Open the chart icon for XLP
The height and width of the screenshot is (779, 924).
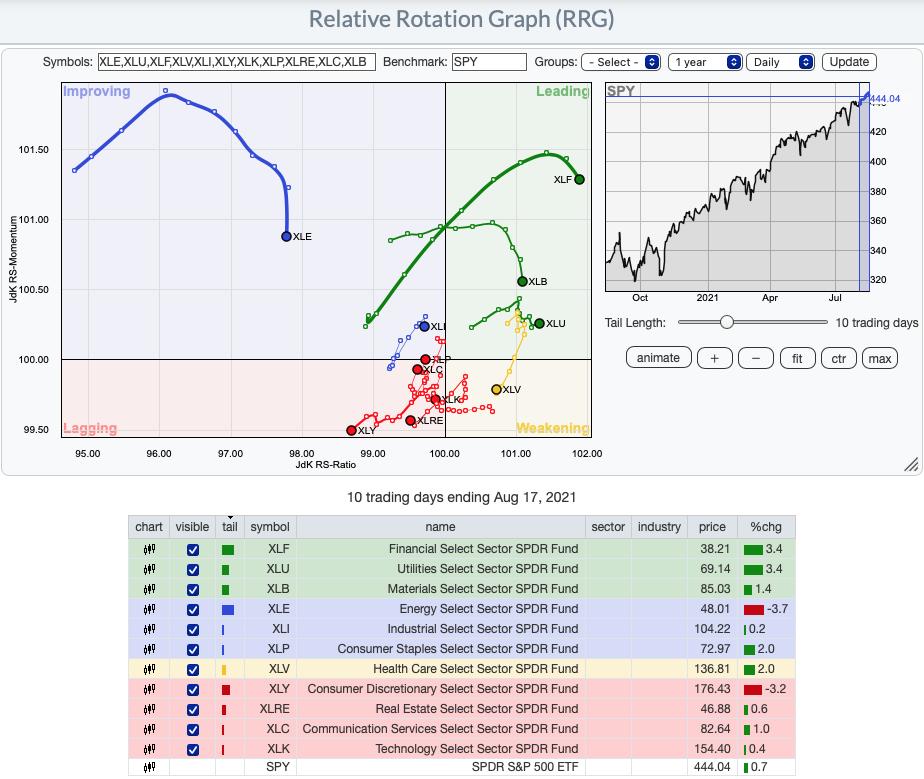[x=149, y=649]
